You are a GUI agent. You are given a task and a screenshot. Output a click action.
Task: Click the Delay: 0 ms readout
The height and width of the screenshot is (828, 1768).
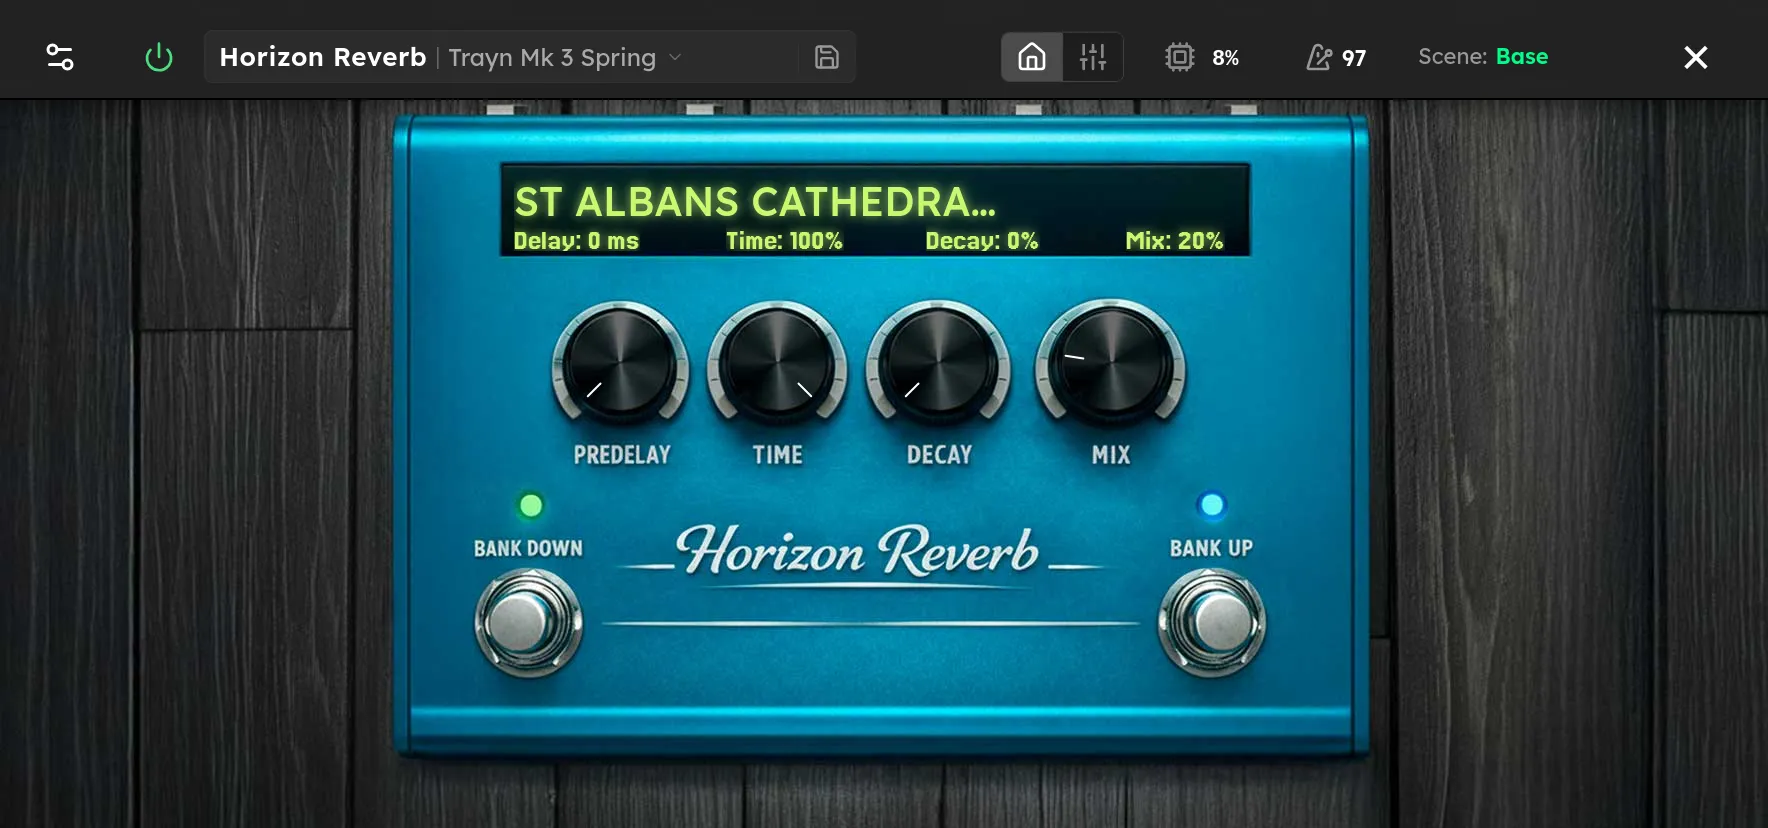click(x=576, y=241)
